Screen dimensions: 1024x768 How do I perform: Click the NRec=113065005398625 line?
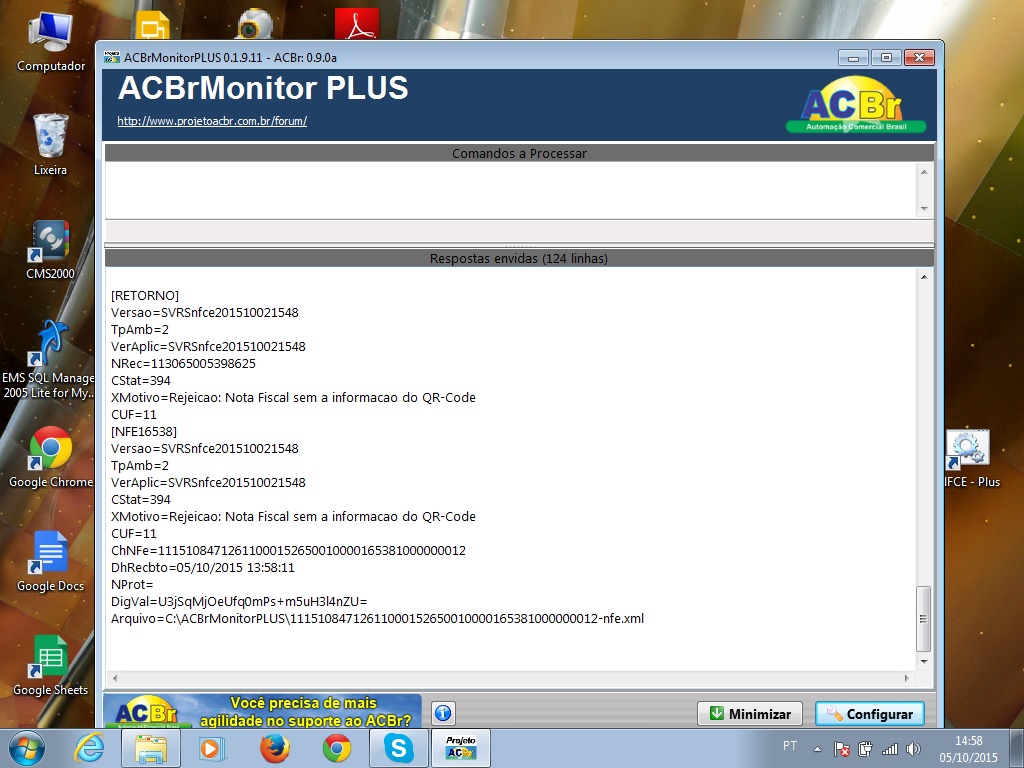pos(184,364)
